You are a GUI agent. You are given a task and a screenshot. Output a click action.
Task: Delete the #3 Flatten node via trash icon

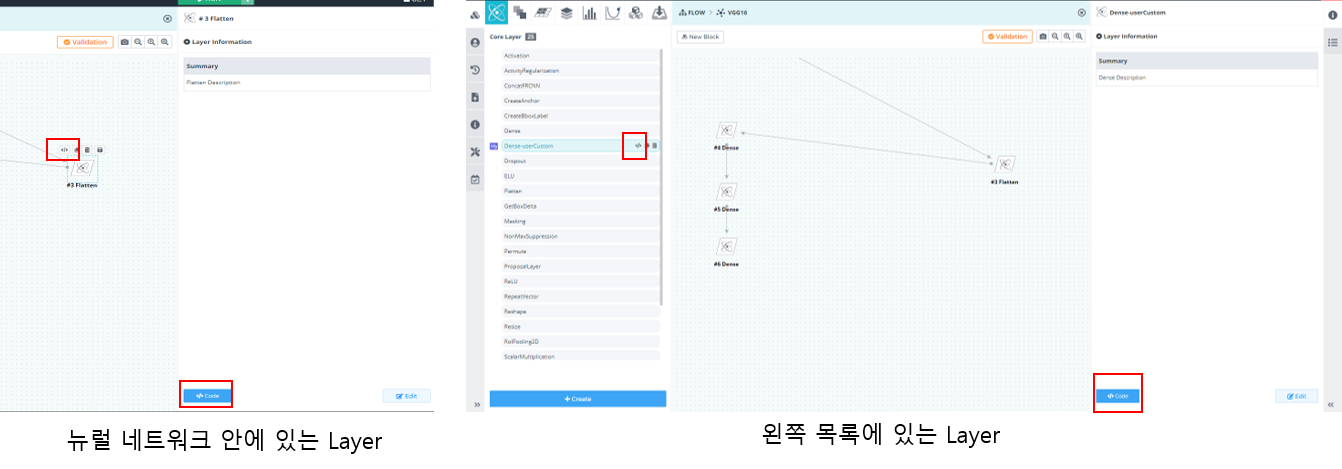point(87,150)
